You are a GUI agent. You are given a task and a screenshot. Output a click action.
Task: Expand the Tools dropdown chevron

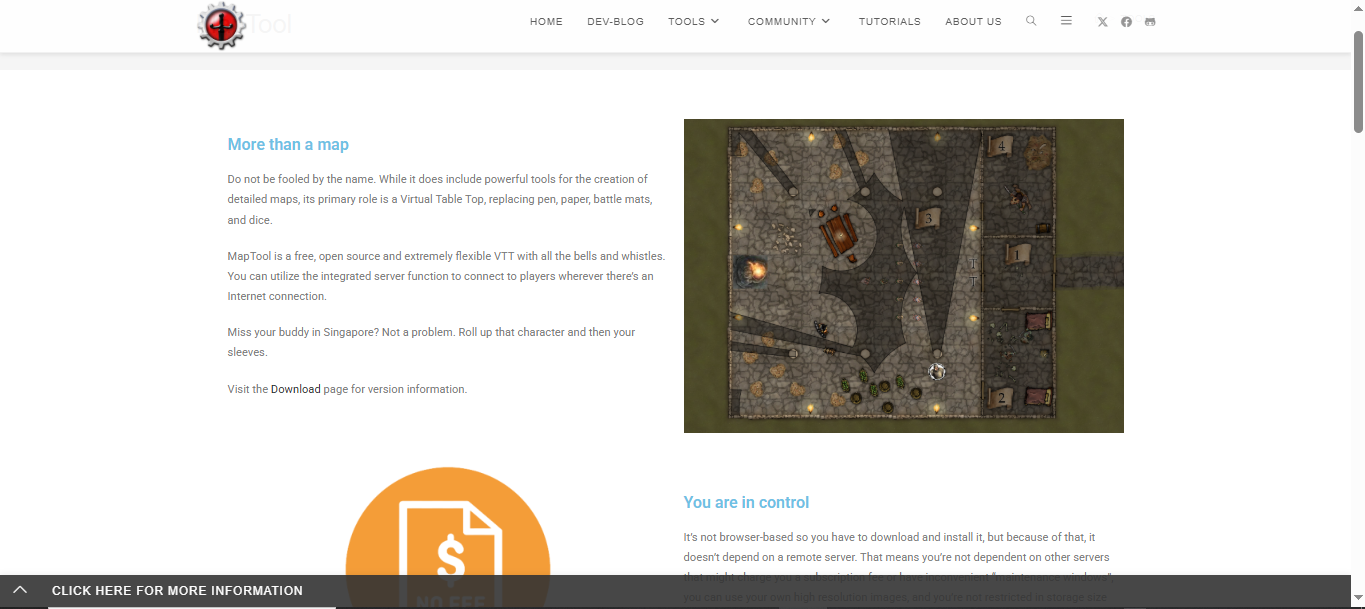714,21
